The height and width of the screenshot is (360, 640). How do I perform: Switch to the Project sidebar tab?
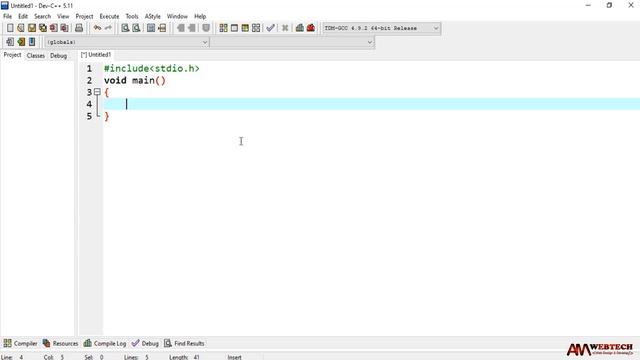[12, 55]
